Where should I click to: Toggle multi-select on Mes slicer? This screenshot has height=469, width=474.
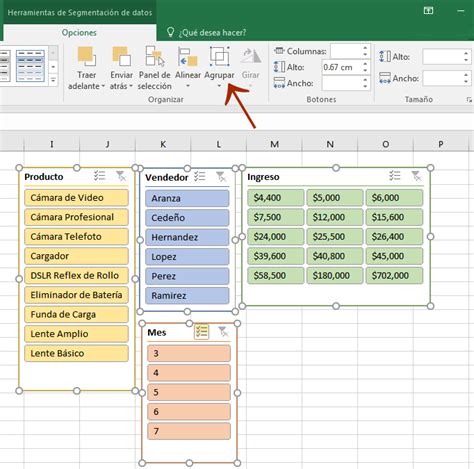[x=201, y=332]
